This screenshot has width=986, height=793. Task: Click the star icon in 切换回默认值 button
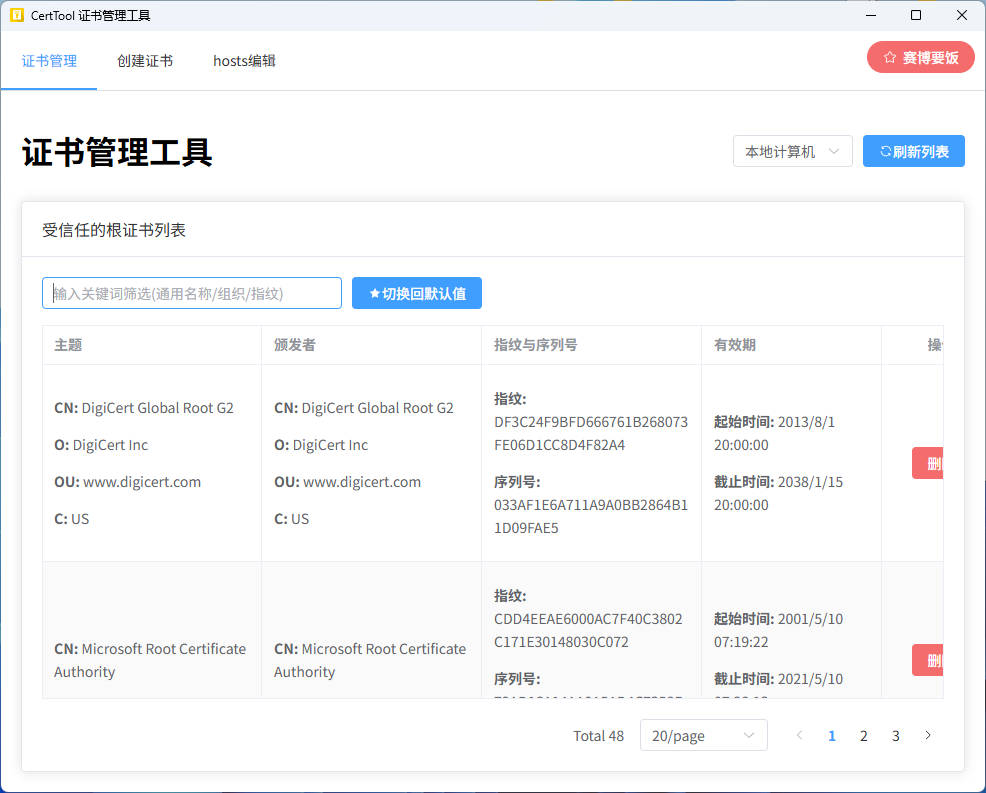pos(375,294)
